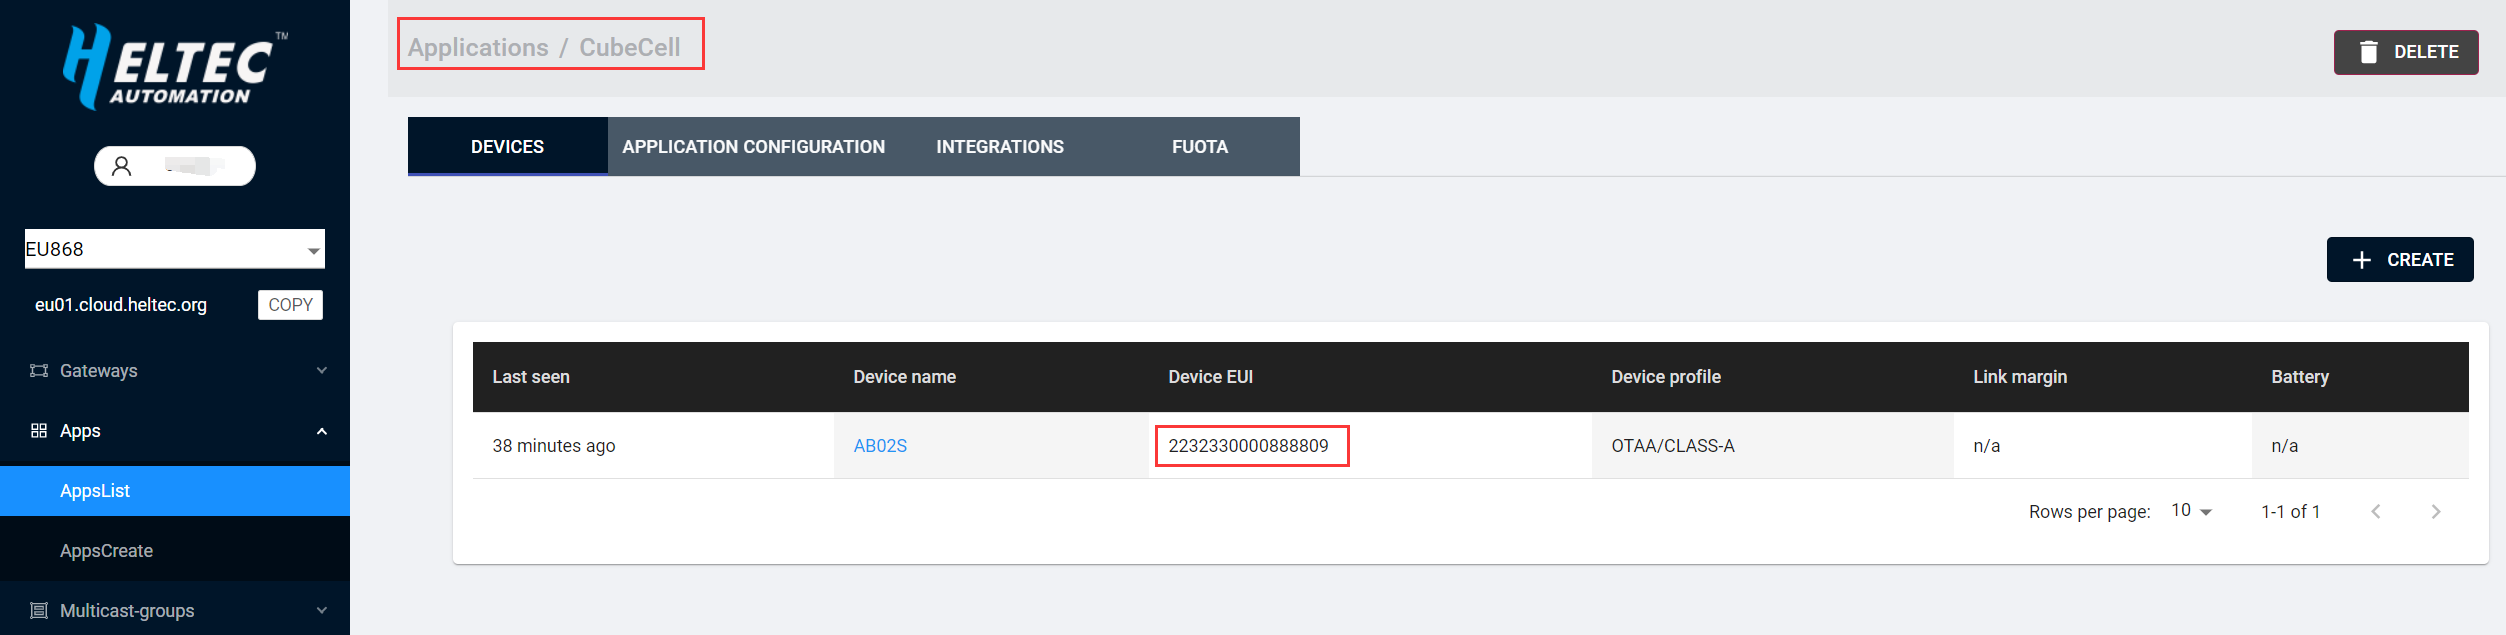
Task: Open the Integrations tab
Action: (x=999, y=147)
